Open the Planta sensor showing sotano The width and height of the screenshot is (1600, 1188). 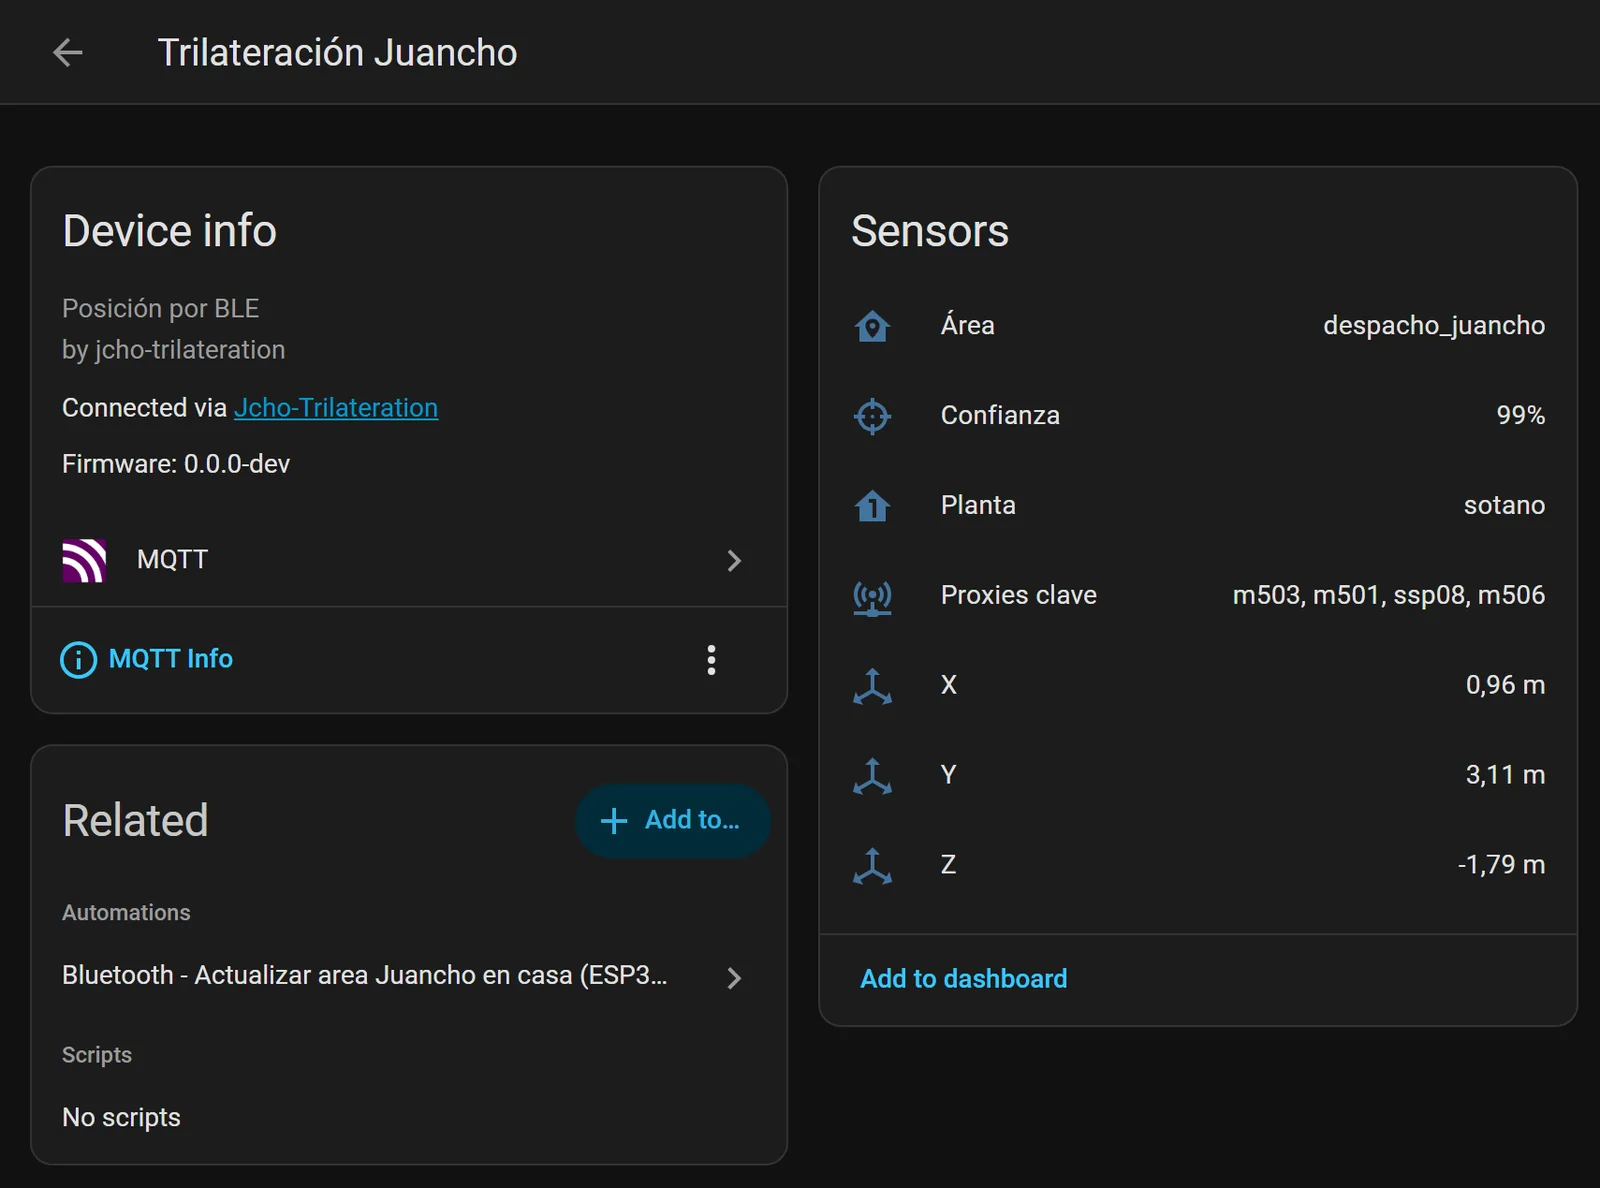point(1198,506)
